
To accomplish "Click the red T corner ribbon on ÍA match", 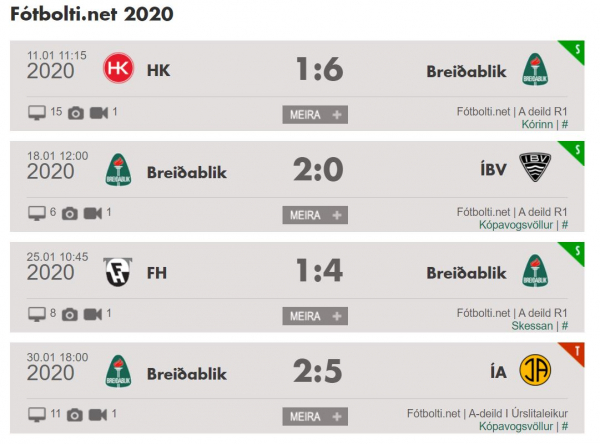I will [575, 352].
